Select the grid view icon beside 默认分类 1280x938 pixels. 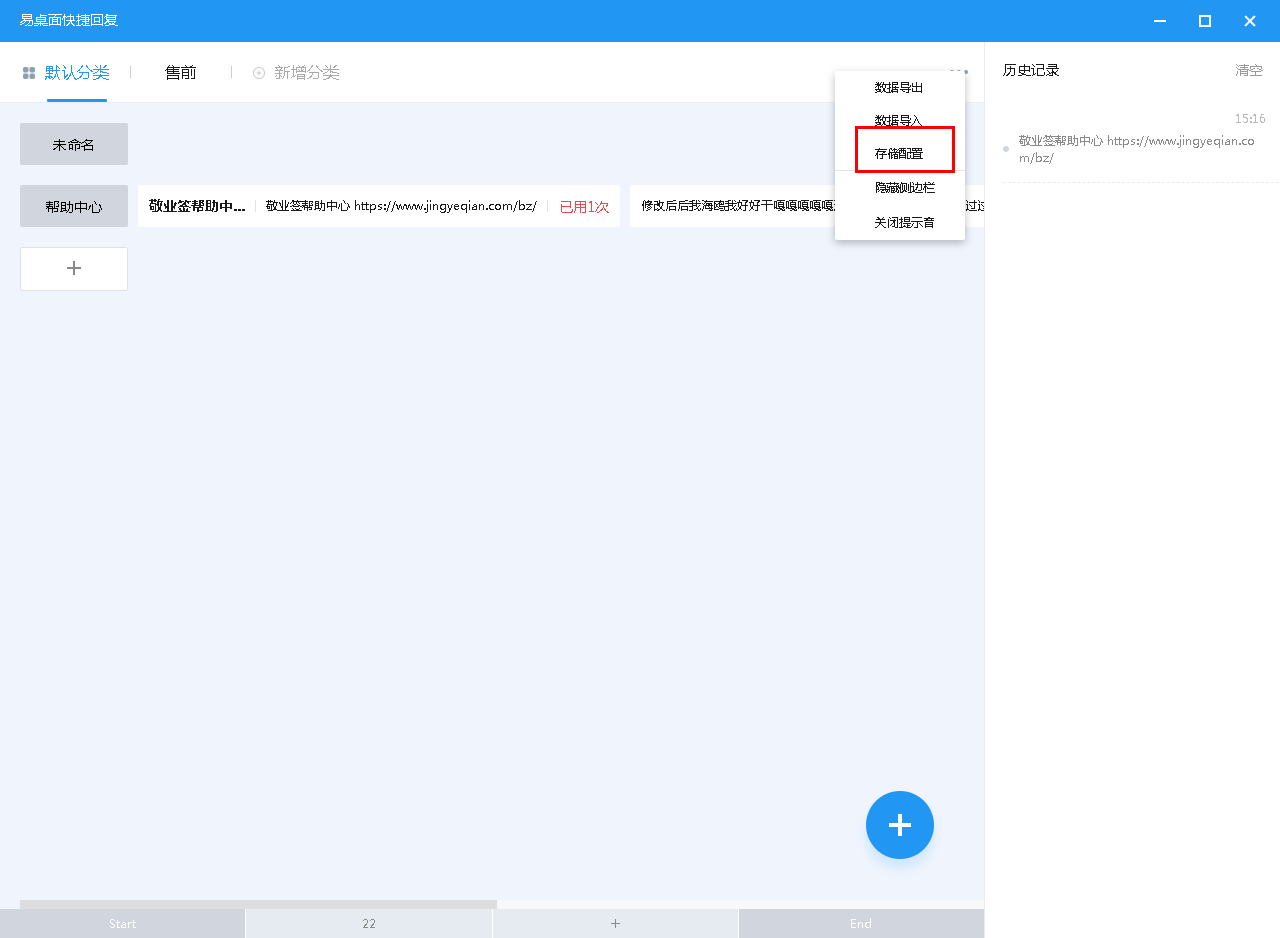pos(28,72)
